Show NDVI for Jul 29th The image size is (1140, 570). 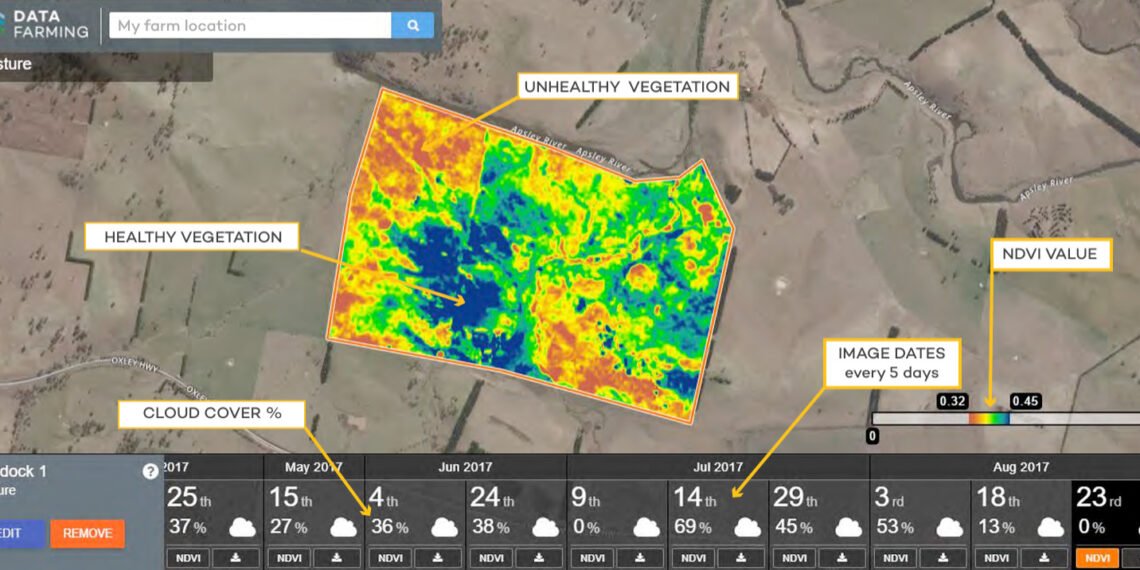pyautogui.click(x=795, y=558)
